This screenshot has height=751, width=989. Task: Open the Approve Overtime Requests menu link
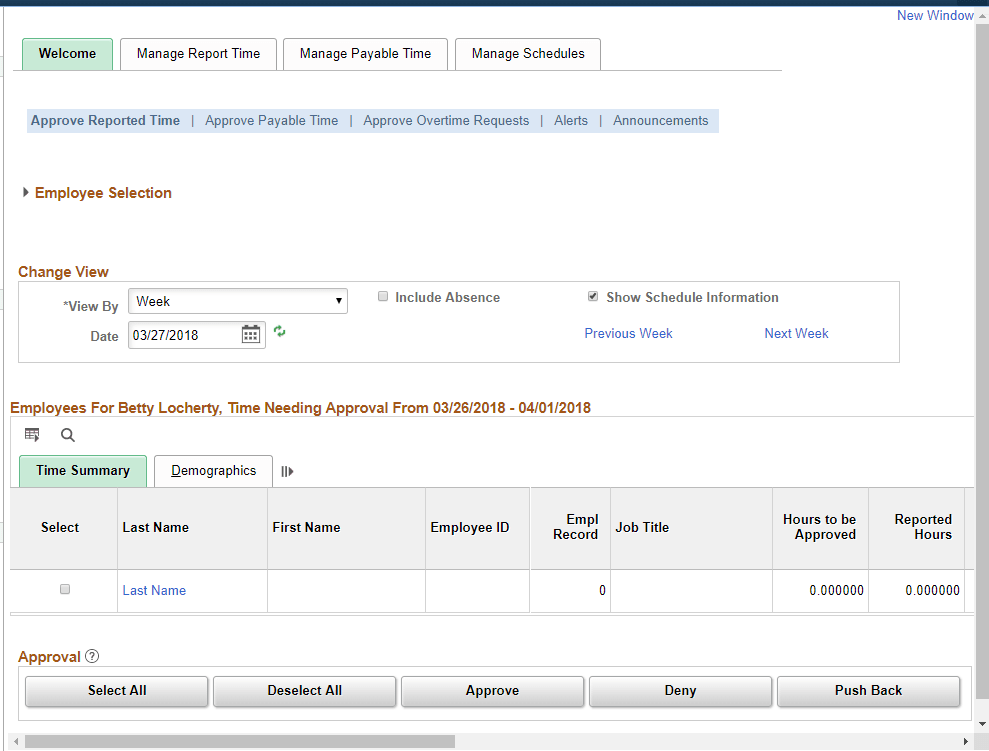(x=446, y=120)
